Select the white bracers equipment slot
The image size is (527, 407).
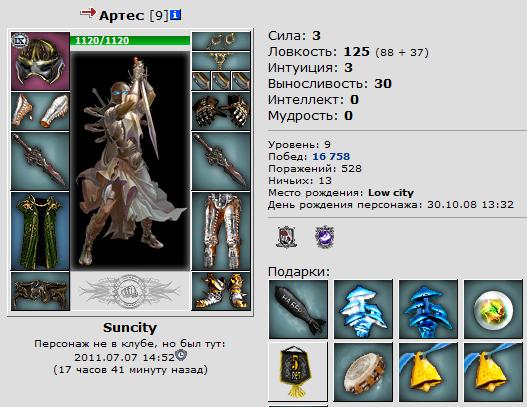(x=40, y=111)
